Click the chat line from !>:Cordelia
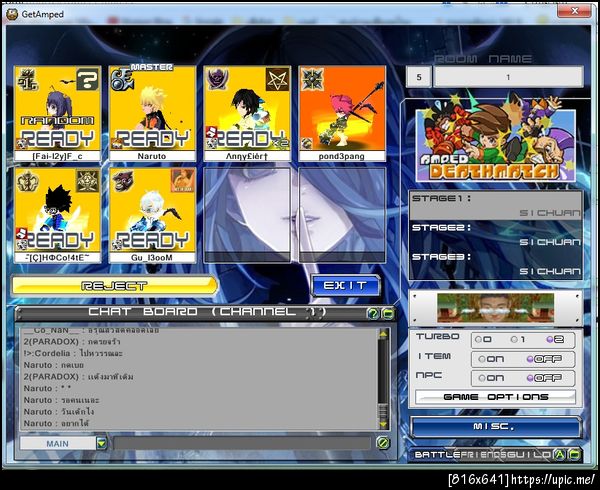Screen dimensions: 600x490 (73, 353)
